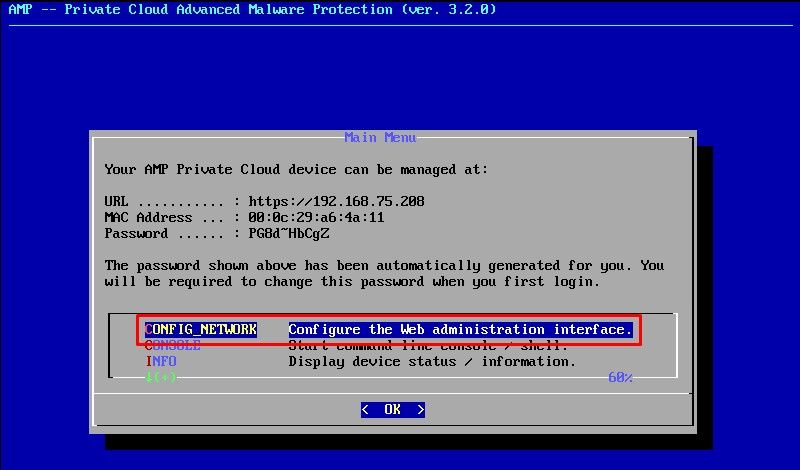Select the INFO menu entry
800x470 pixels.
(161, 362)
